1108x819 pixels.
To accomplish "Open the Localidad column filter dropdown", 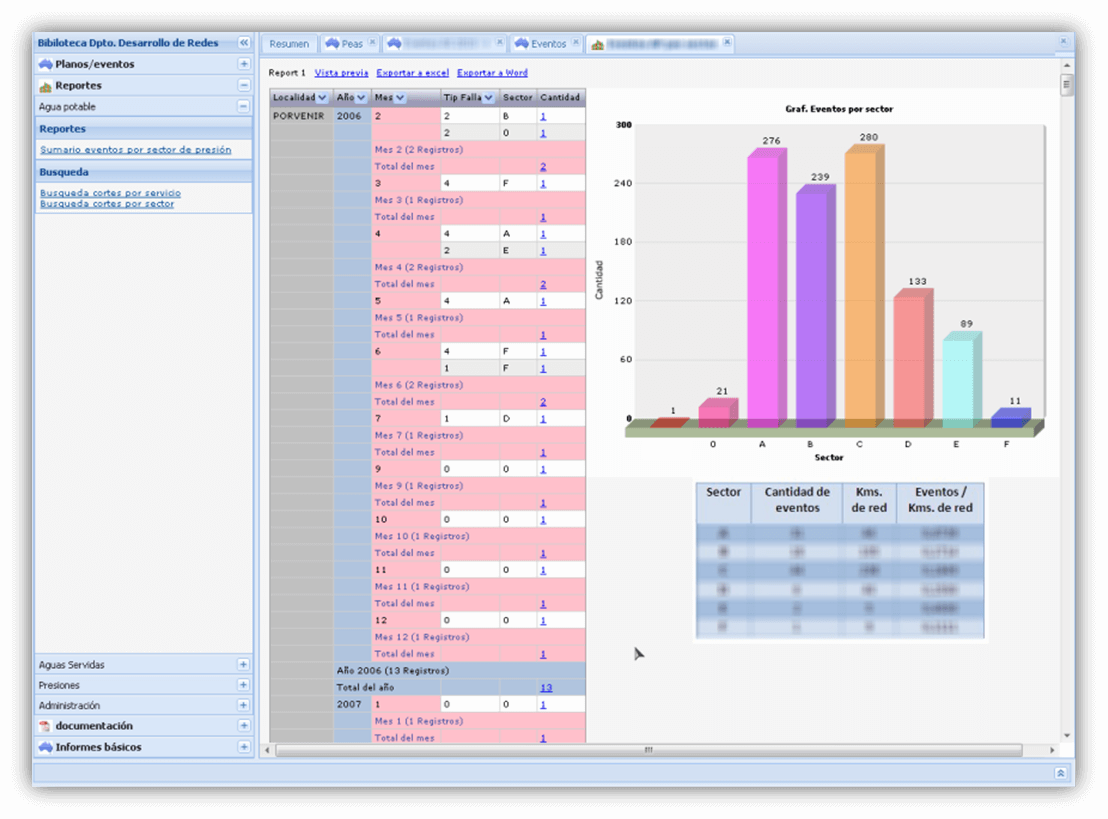I will coord(322,98).
